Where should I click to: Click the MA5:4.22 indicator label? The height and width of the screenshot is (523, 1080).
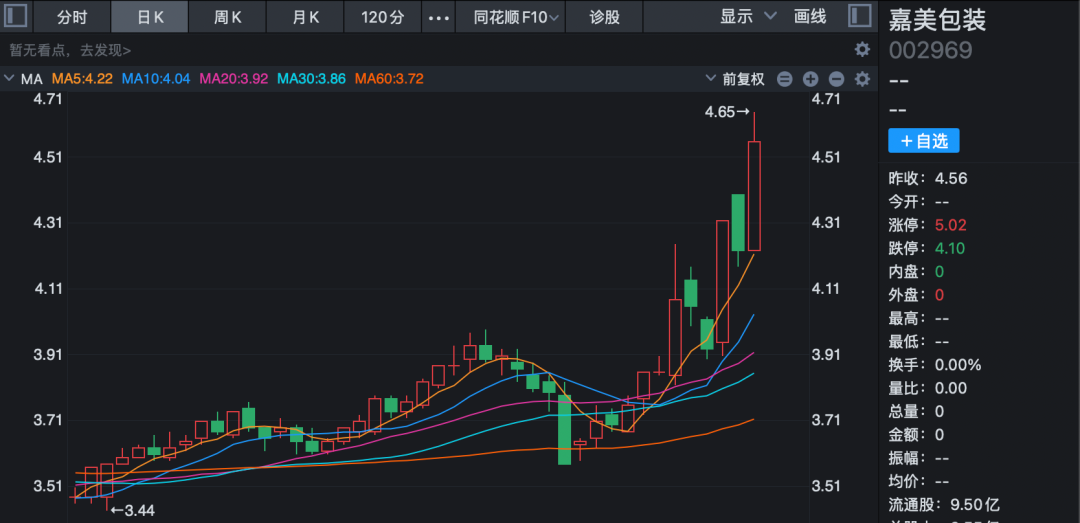click(83, 79)
